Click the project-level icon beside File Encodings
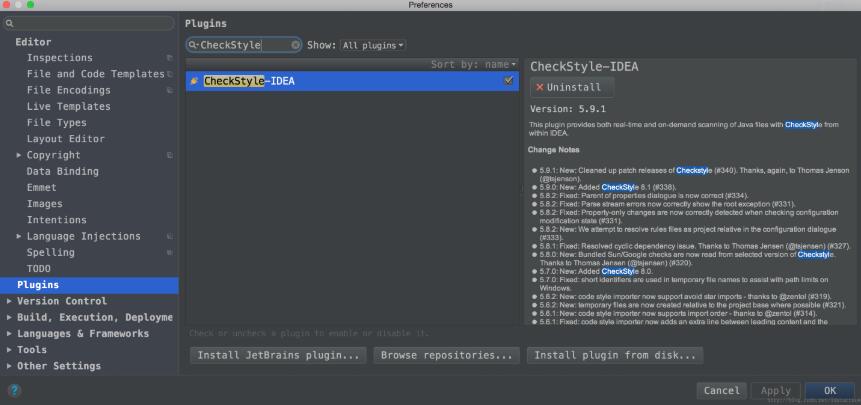 (x=169, y=90)
